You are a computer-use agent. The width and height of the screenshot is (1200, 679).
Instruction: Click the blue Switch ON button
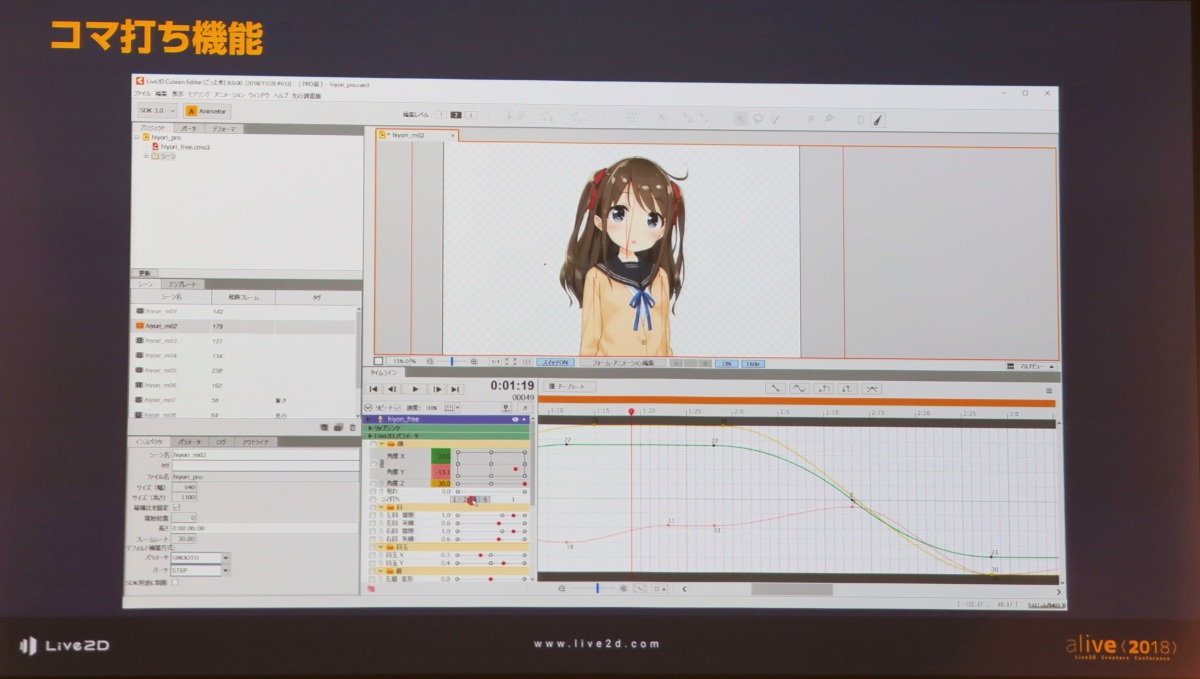pyautogui.click(x=555, y=363)
